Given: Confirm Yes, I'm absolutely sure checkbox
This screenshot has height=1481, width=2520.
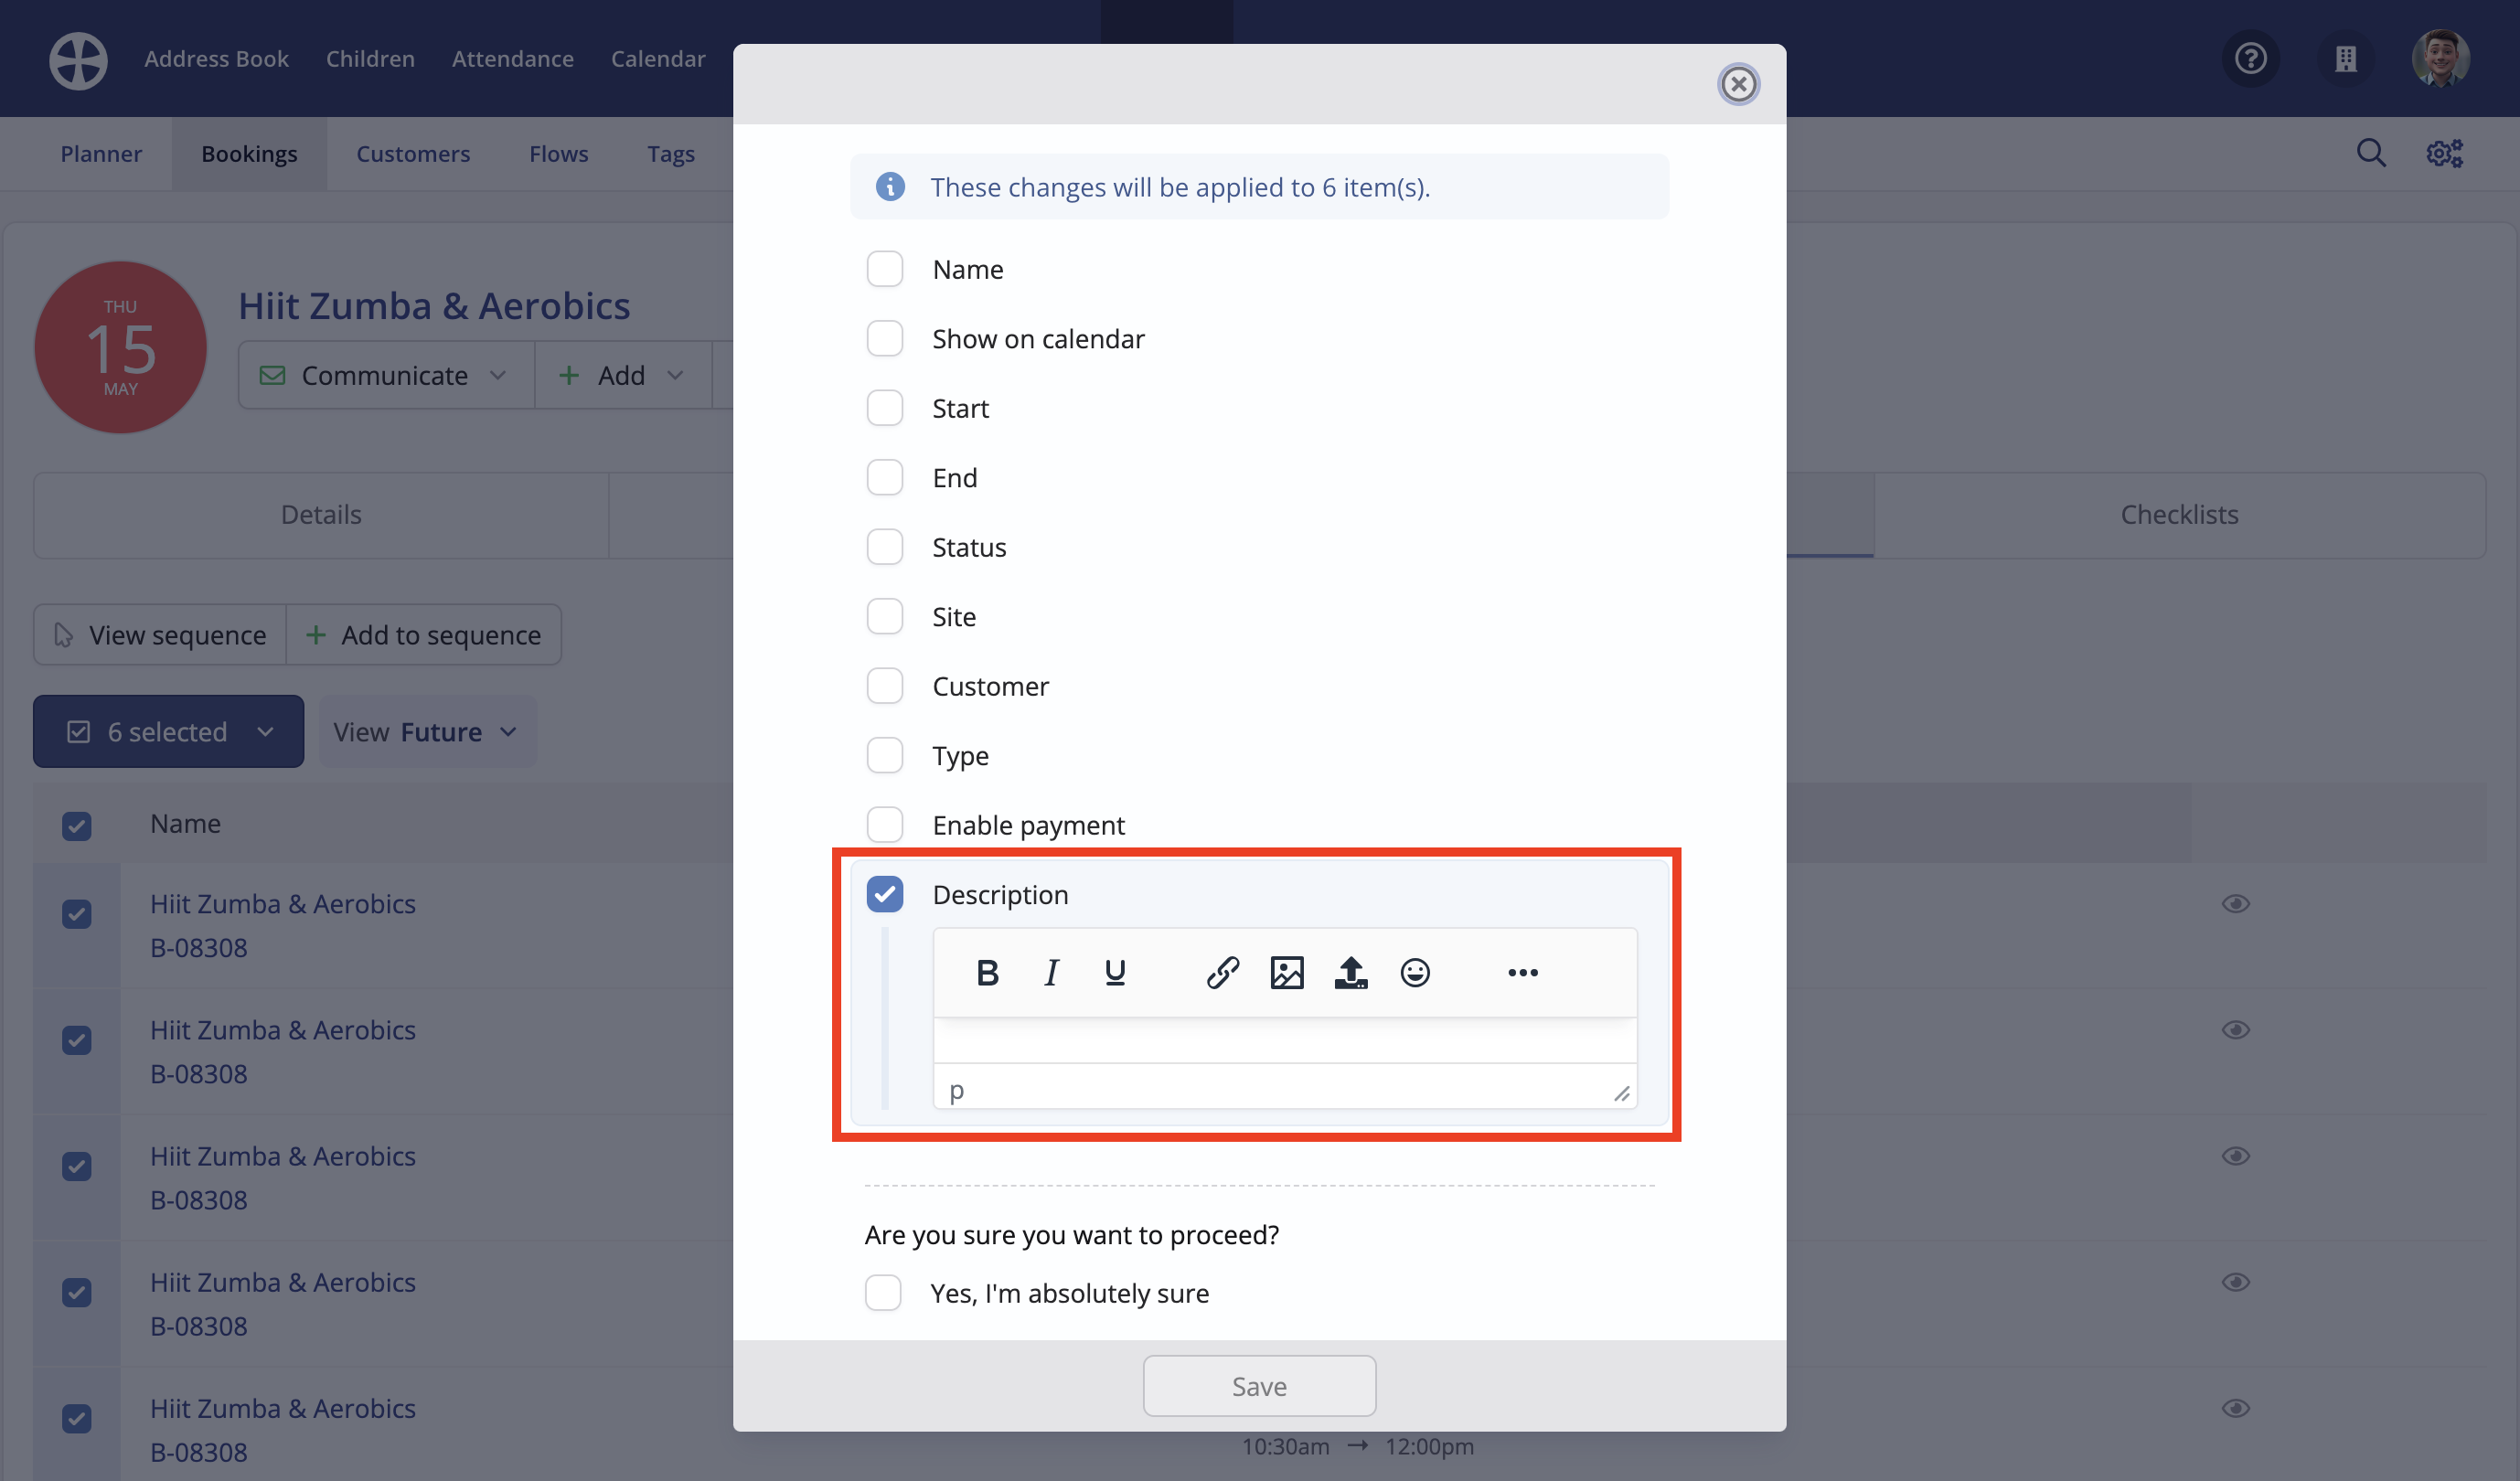Looking at the screenshot, I should (x=883, y=1293).
